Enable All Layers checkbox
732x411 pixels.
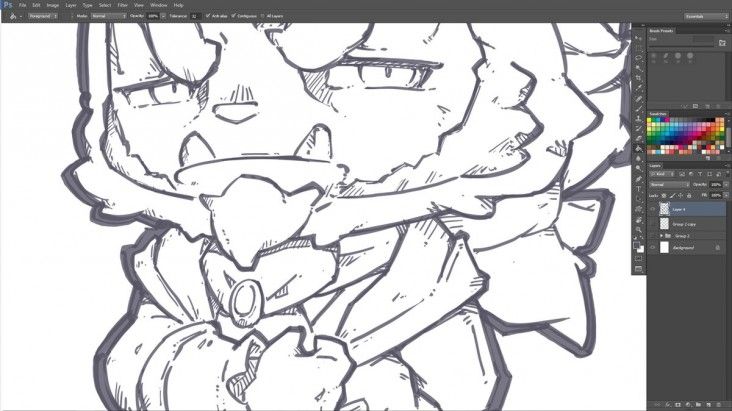(x=262, y=16)
